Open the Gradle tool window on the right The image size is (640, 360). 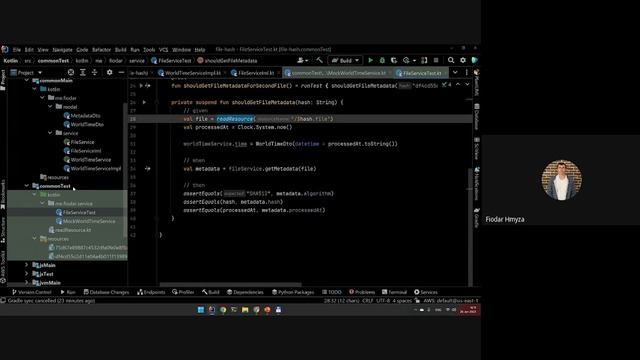click(476, 218)
